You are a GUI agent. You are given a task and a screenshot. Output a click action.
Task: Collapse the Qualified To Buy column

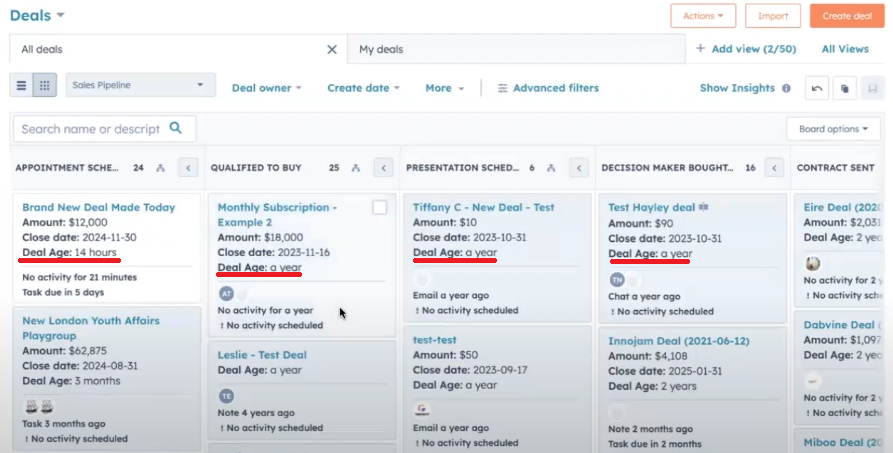coord(383,168)
